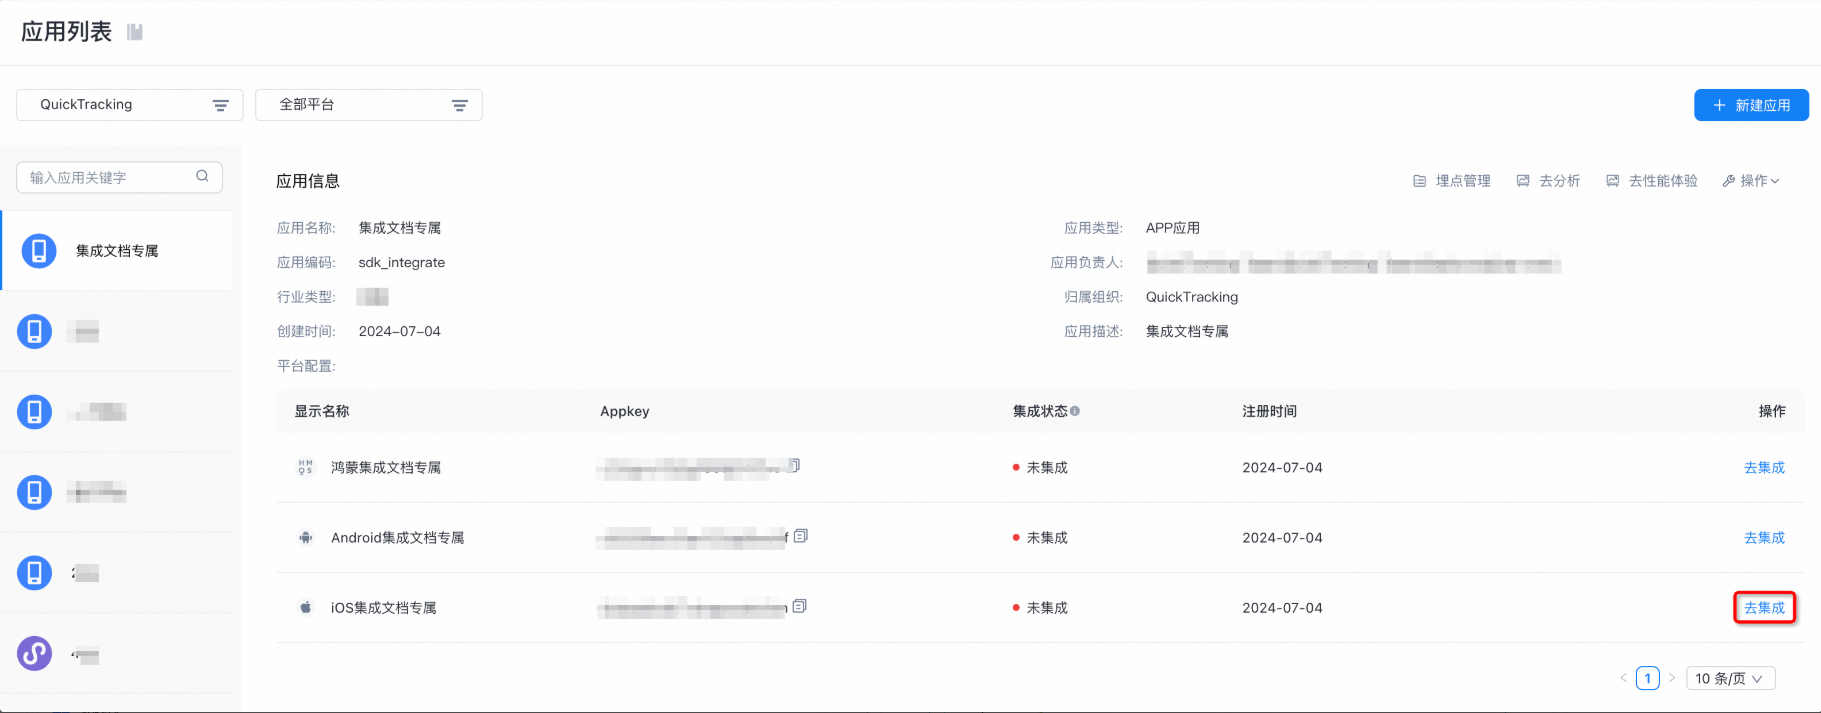Click the Apple iOS platform icon
The height and width of the screenshot is (713, 1821).
pyautogui.click(x=305, y=607)
